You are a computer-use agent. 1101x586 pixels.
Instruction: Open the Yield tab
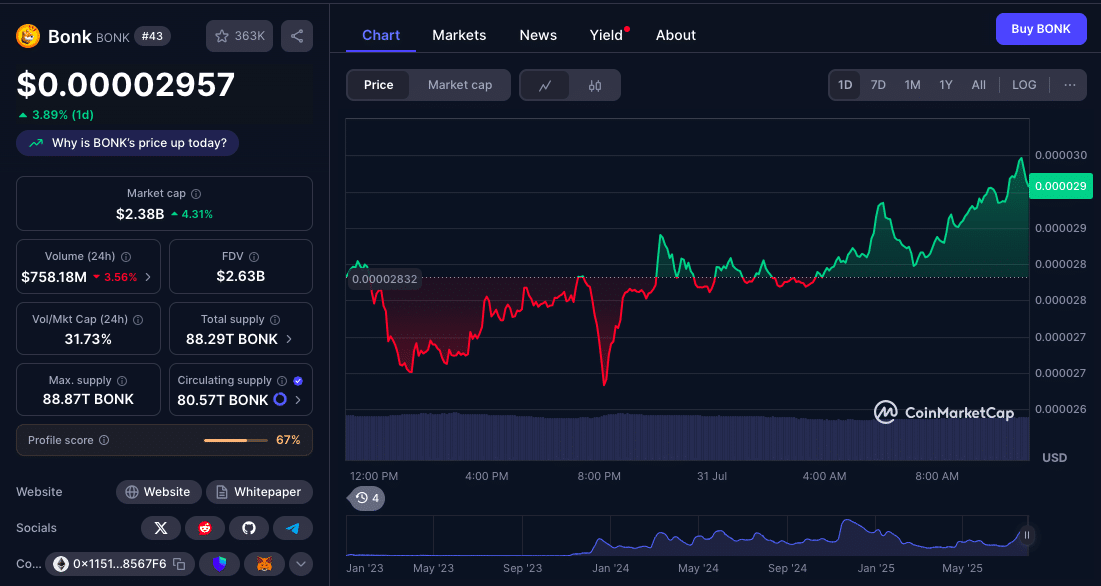[x=606, y=35]
